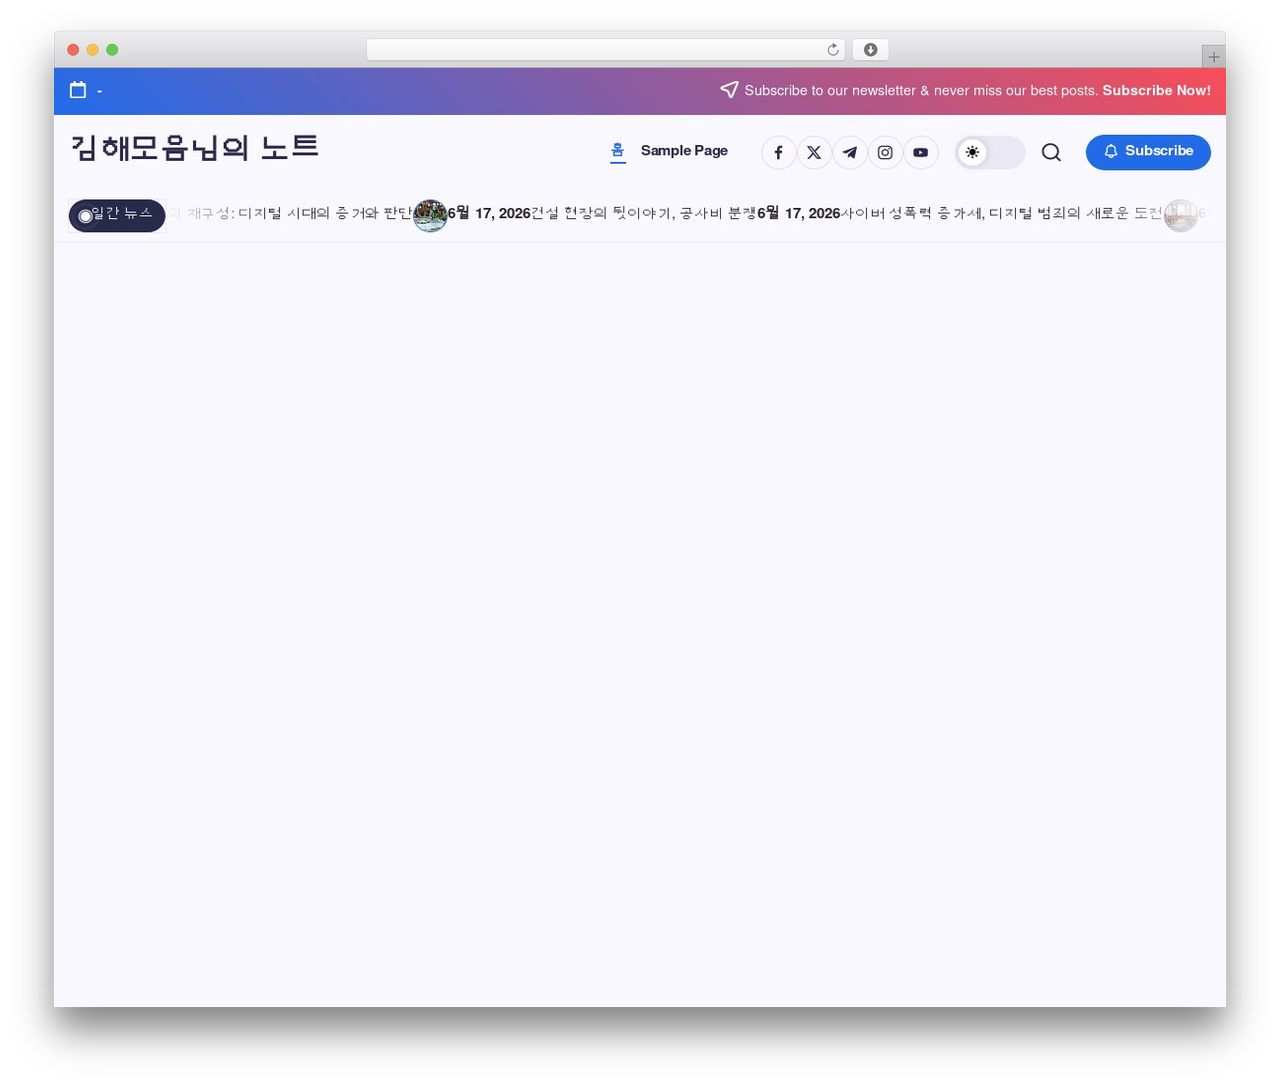
Task: Open Sample Page menu item
Action: (x=684, y=151)
